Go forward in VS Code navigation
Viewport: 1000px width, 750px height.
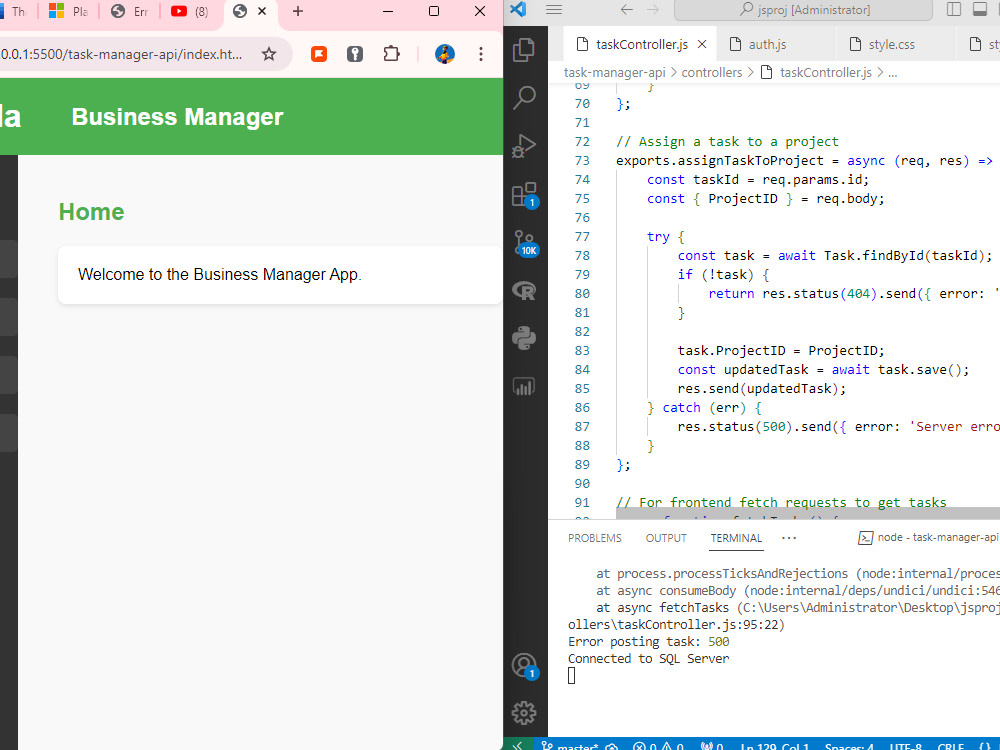tap(652, 10)
